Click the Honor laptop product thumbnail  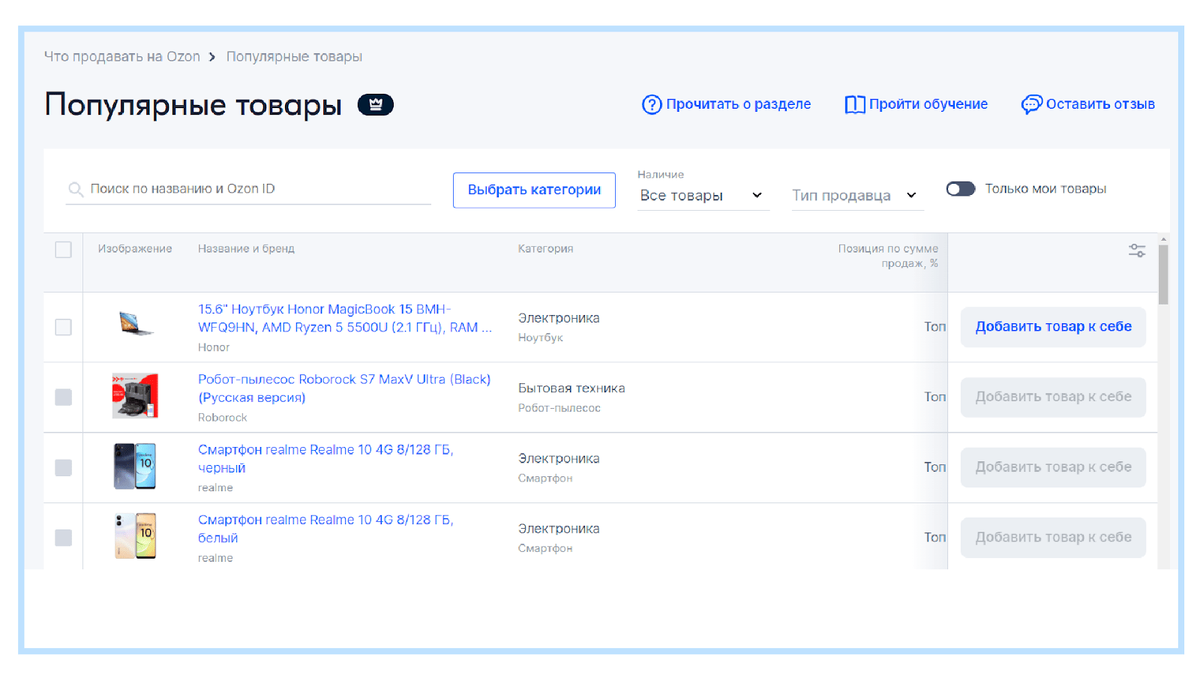point(135,324)
